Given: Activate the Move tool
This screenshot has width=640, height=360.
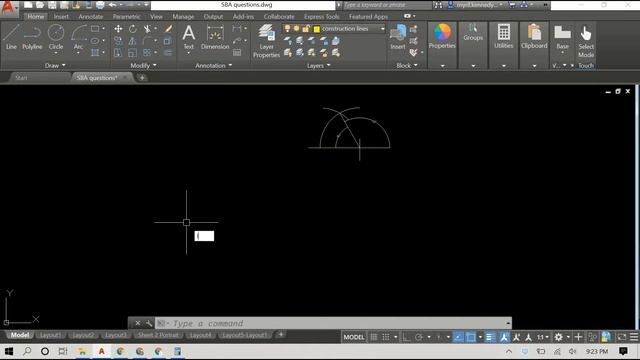Looking at the screenshot, I should point(118,29).
